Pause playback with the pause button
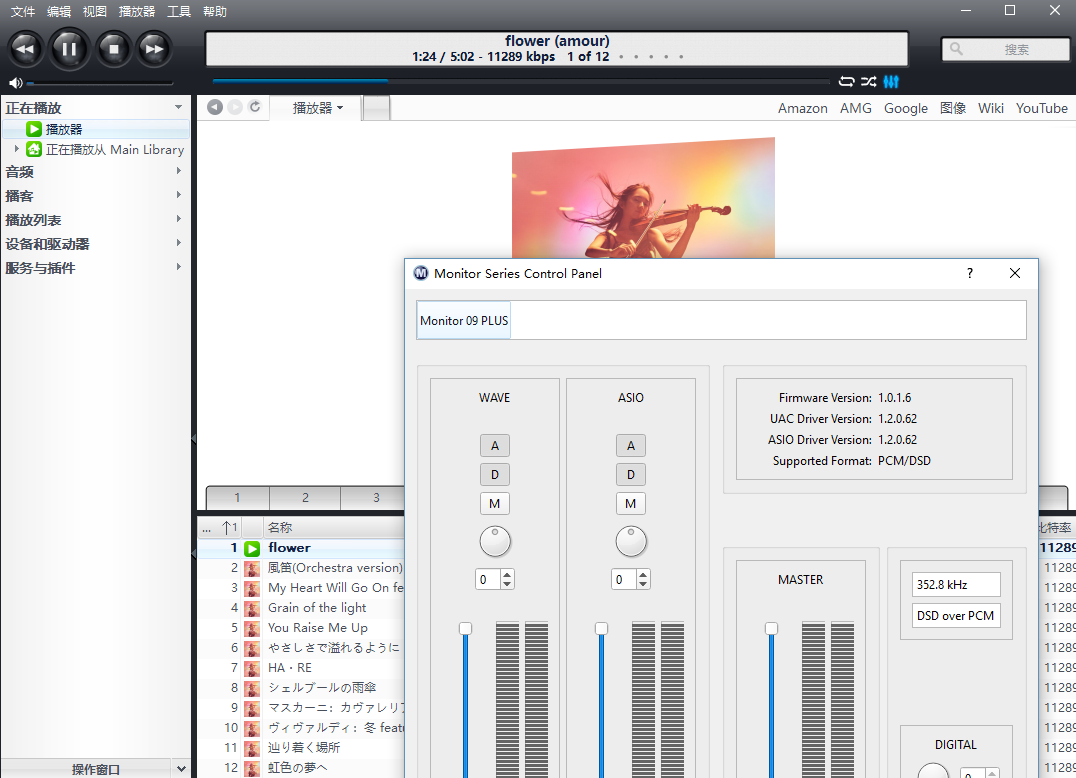The width and height of the screenshot is (1076, 778). click(x=69, y=47)
